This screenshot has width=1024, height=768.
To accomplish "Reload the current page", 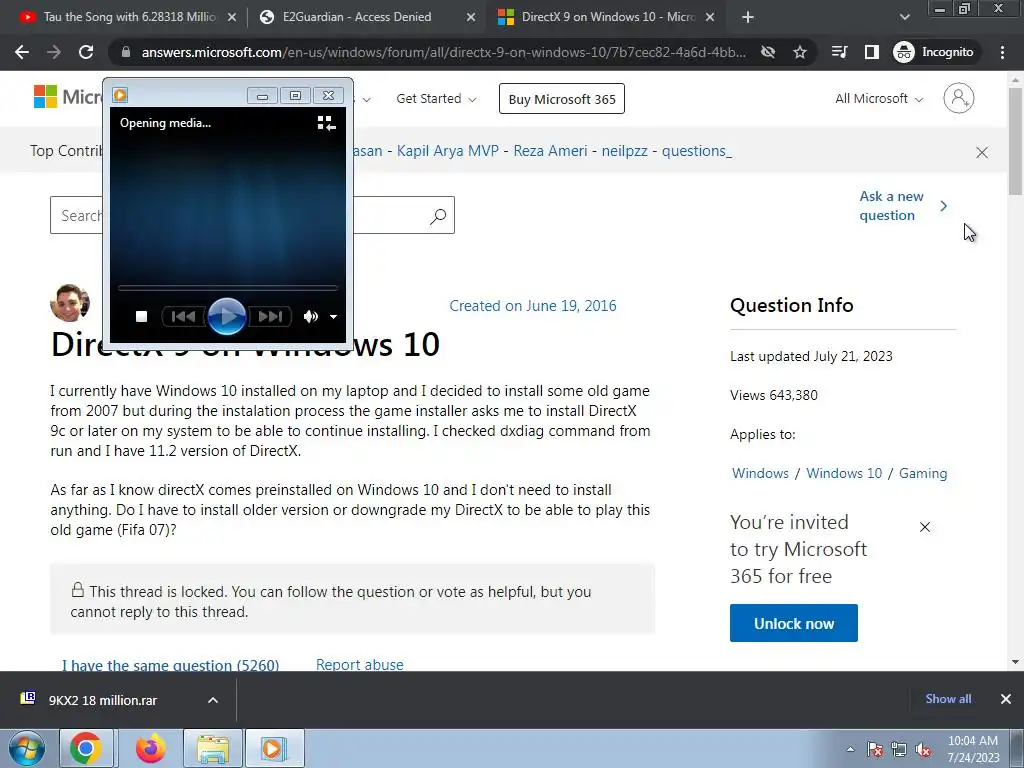I will [86, 52].
